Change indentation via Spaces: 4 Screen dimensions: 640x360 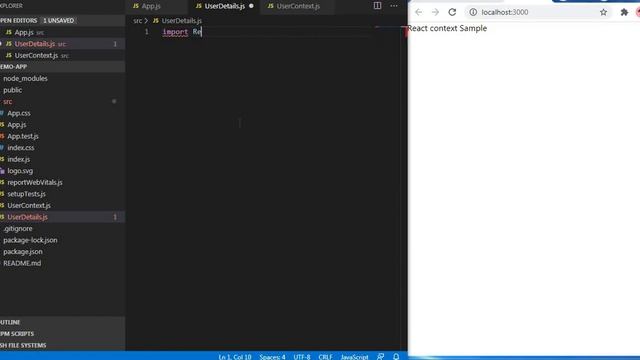(x=272, y=357)
